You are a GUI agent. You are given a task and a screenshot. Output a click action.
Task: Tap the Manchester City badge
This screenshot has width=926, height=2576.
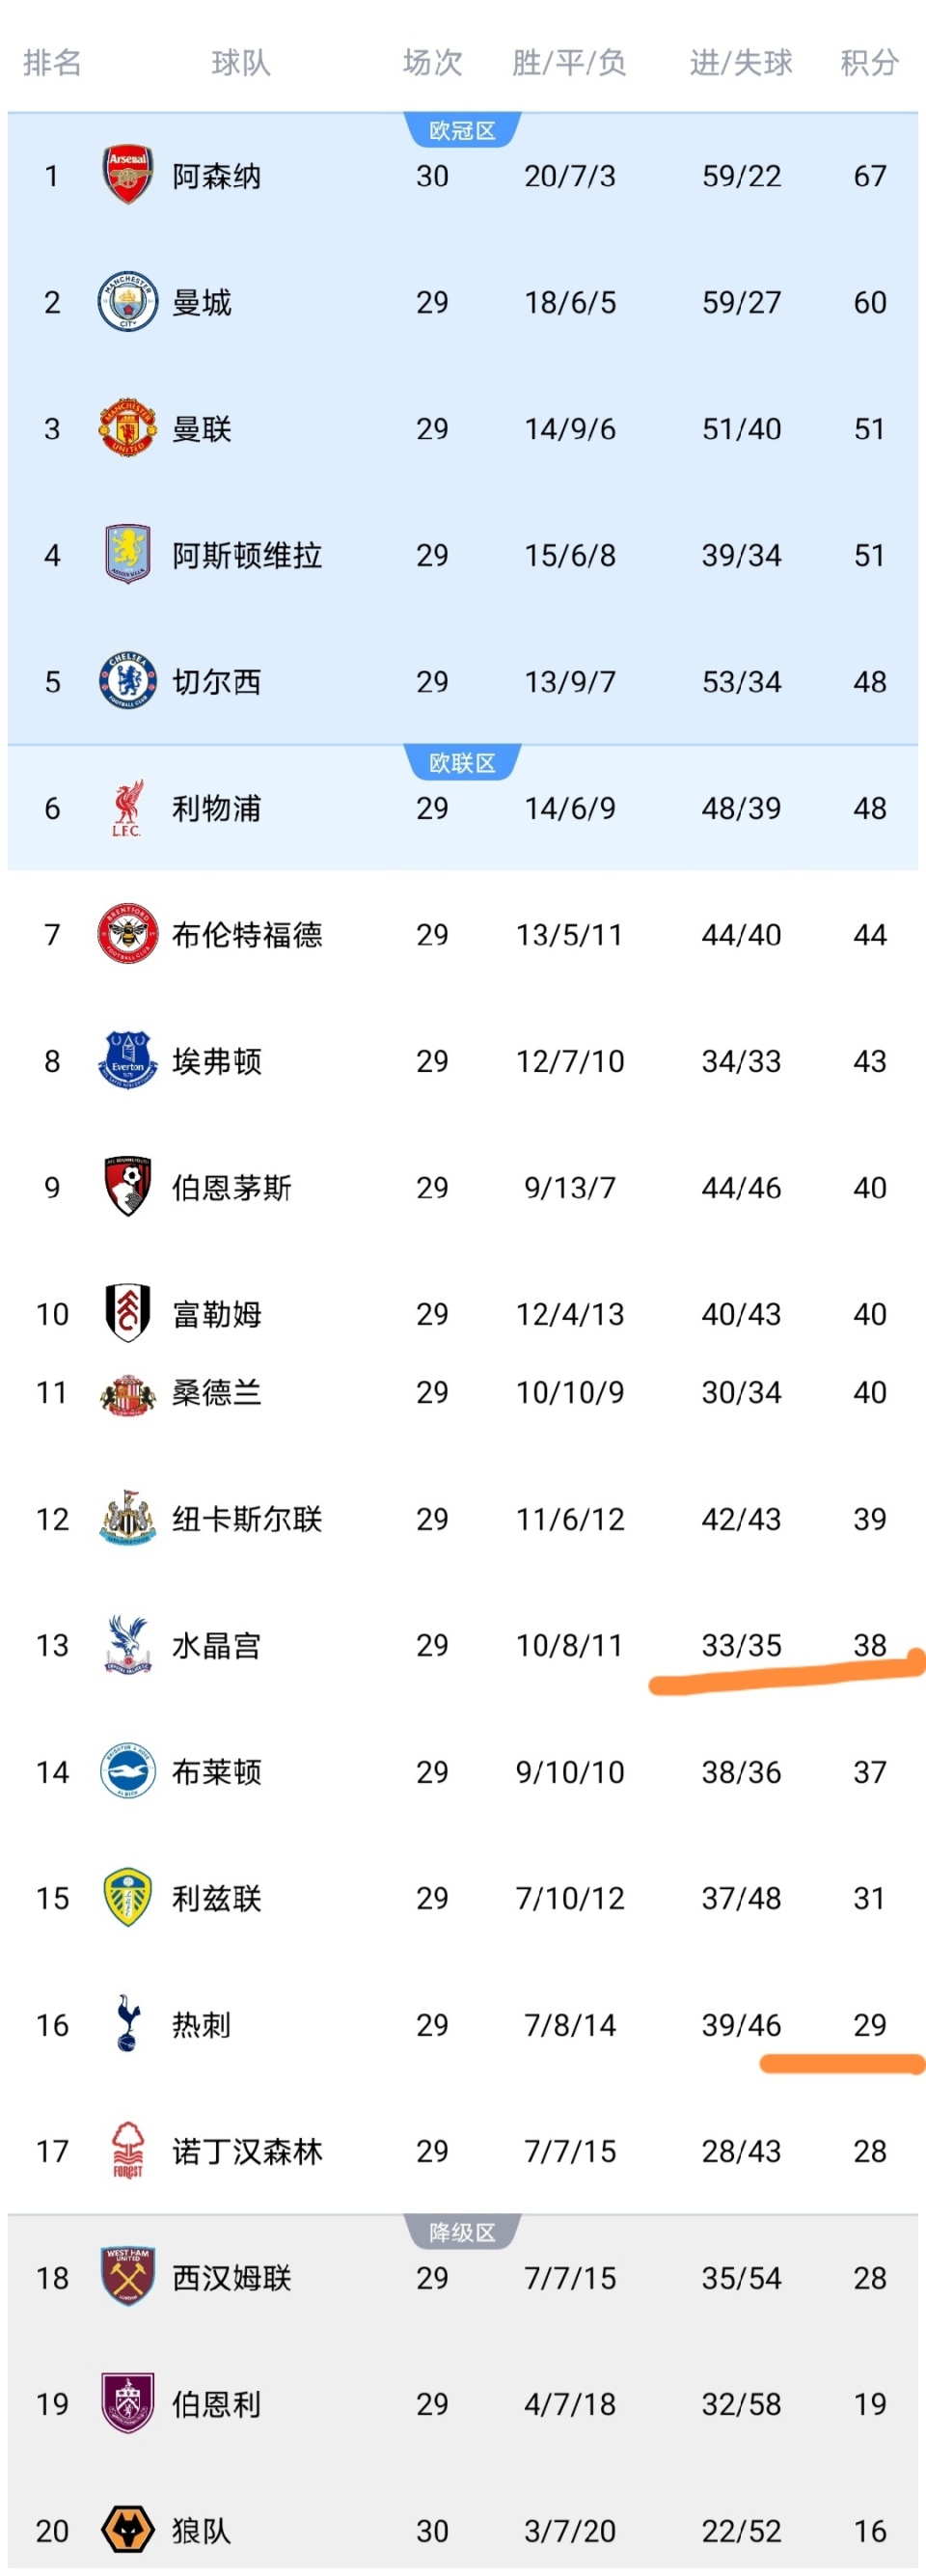pos(127,302)
